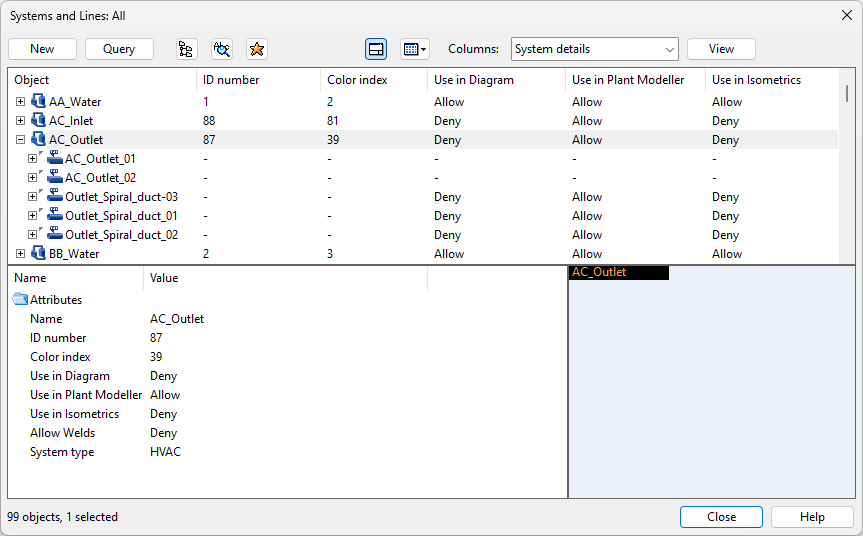
Task: Click the AA_Water system icon
Action: pyautogui.click(x=39, y=101)
